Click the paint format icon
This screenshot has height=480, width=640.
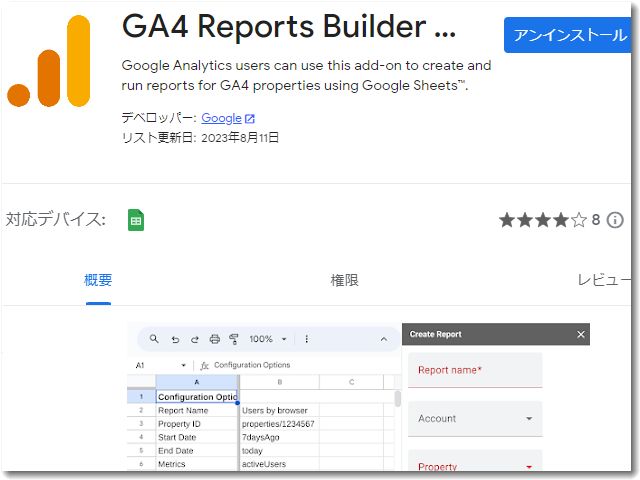234,339
